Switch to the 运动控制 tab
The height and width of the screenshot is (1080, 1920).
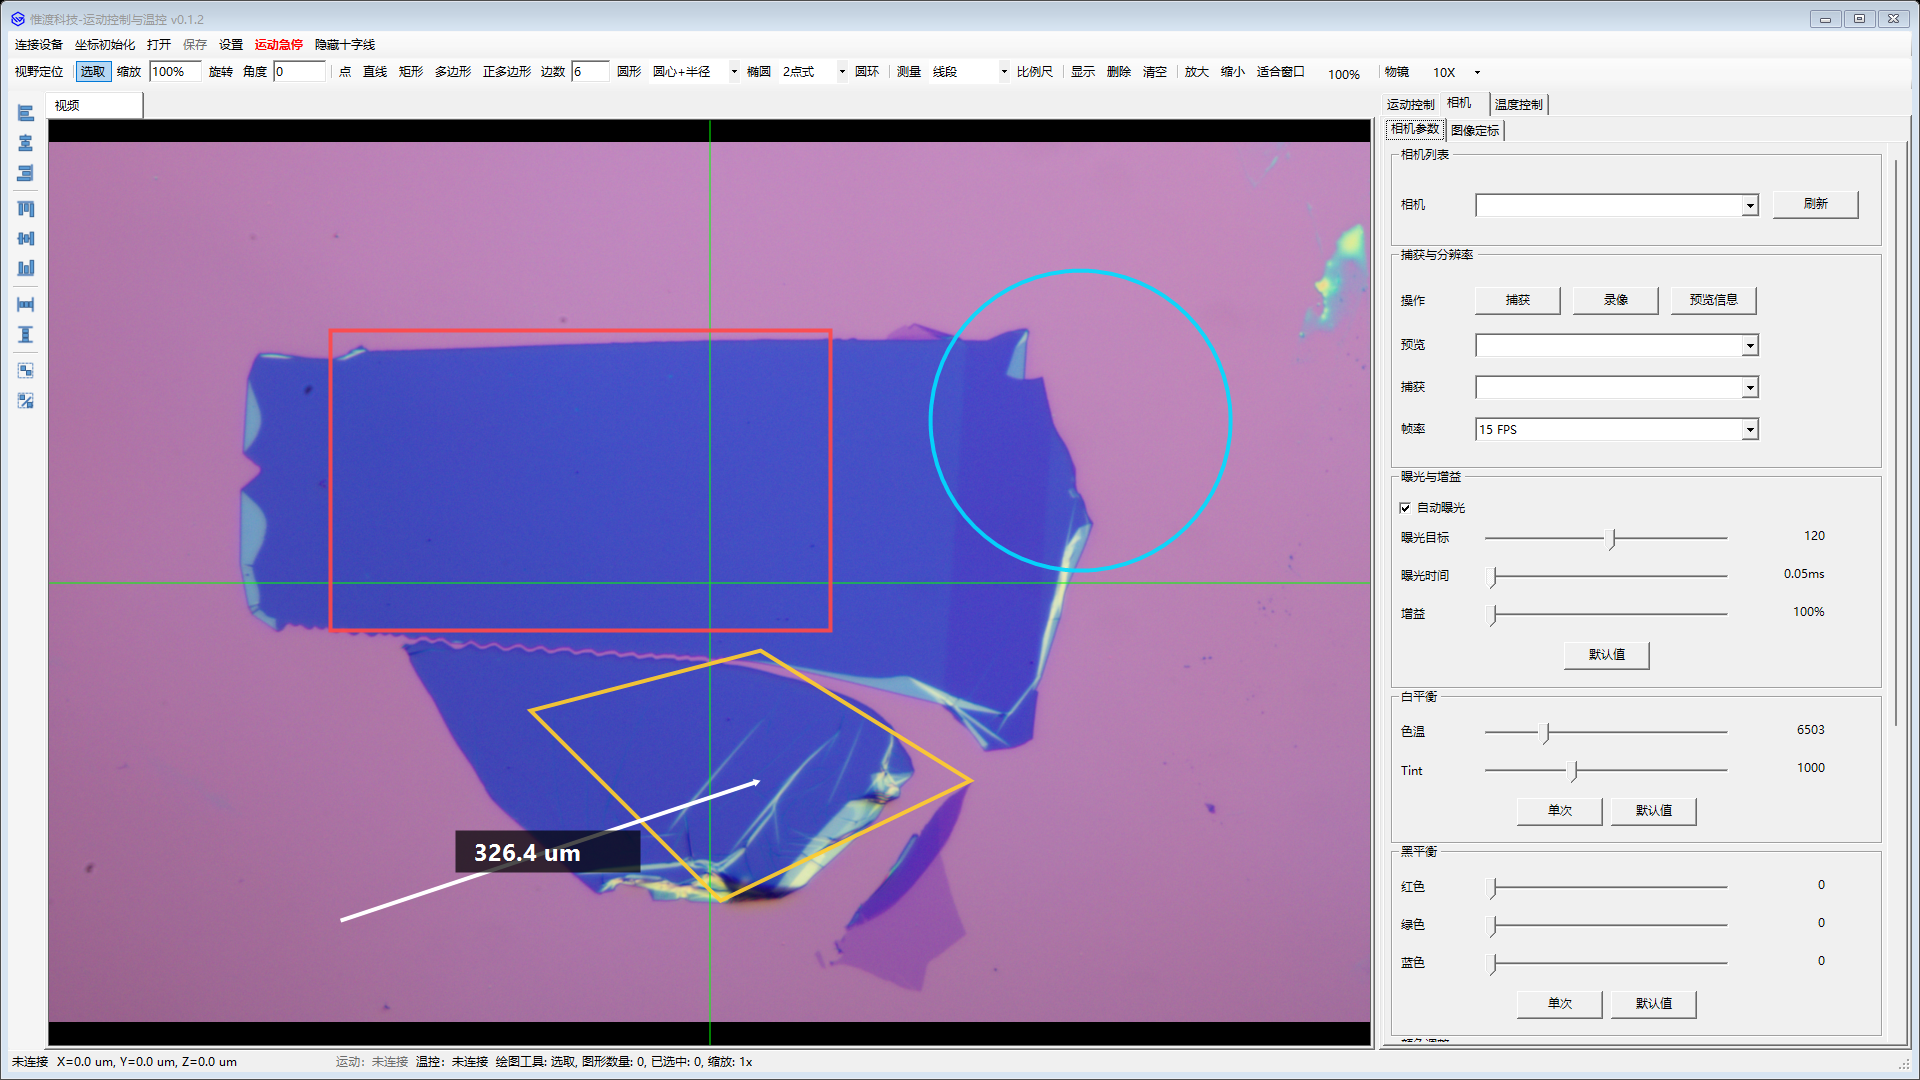pos(1411,104)
